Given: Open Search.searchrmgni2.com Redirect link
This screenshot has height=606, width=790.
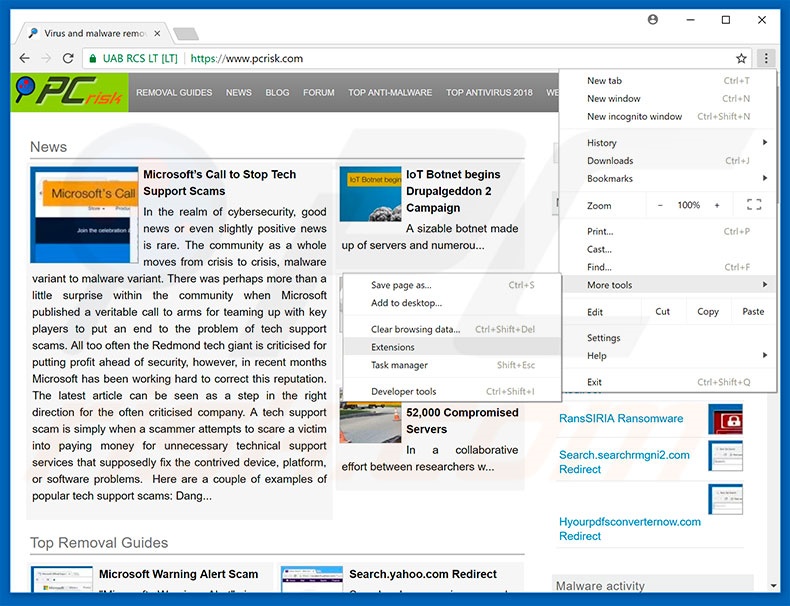Looking at the screenshot, I should coord(624,462).
